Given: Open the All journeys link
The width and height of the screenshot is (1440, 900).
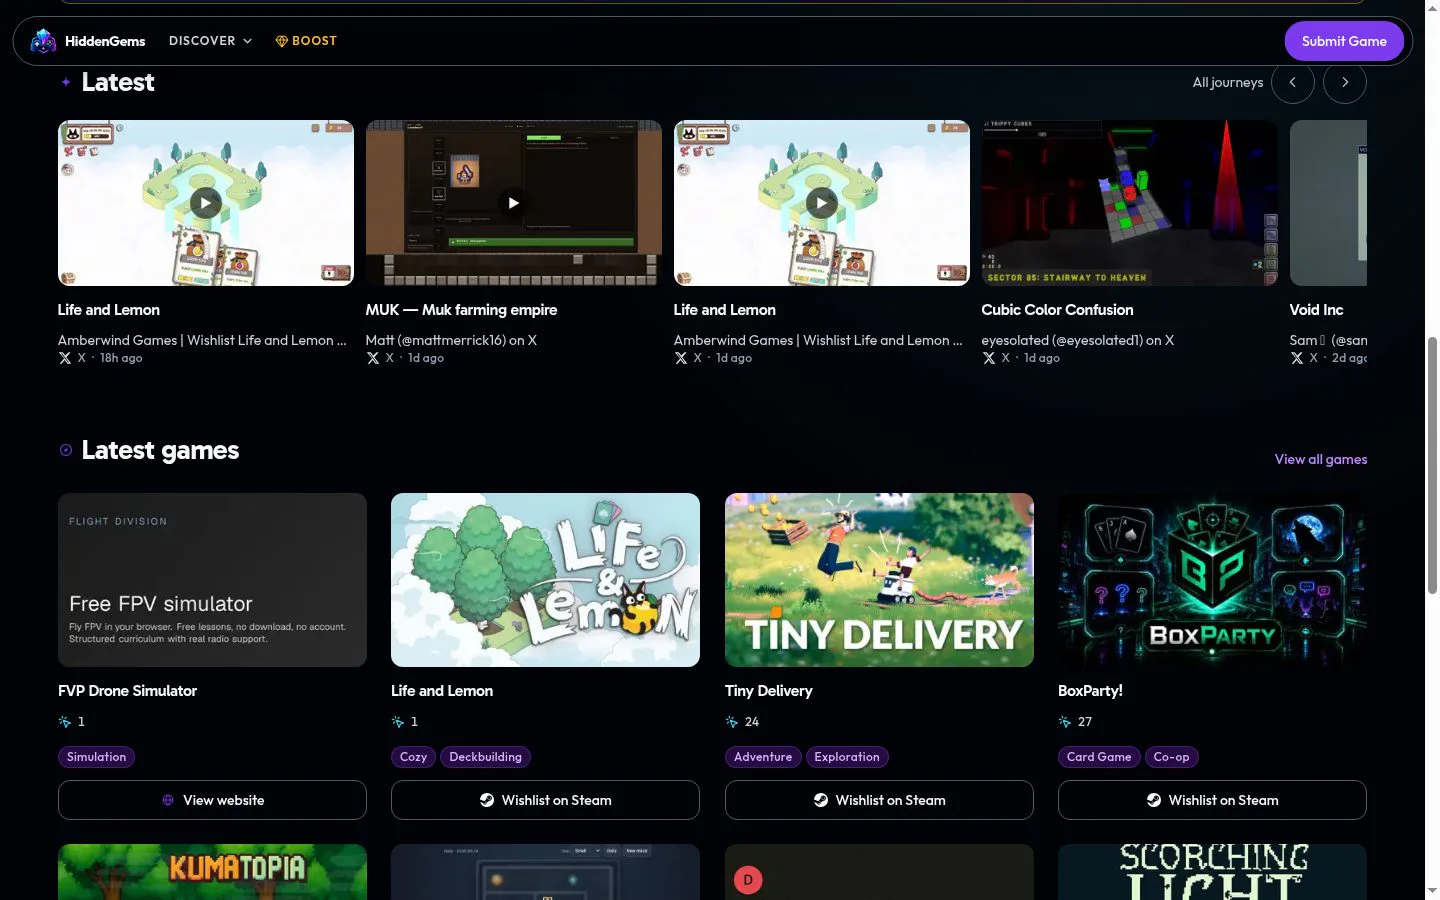Looking at the screenshot, I should point(1228,82).
